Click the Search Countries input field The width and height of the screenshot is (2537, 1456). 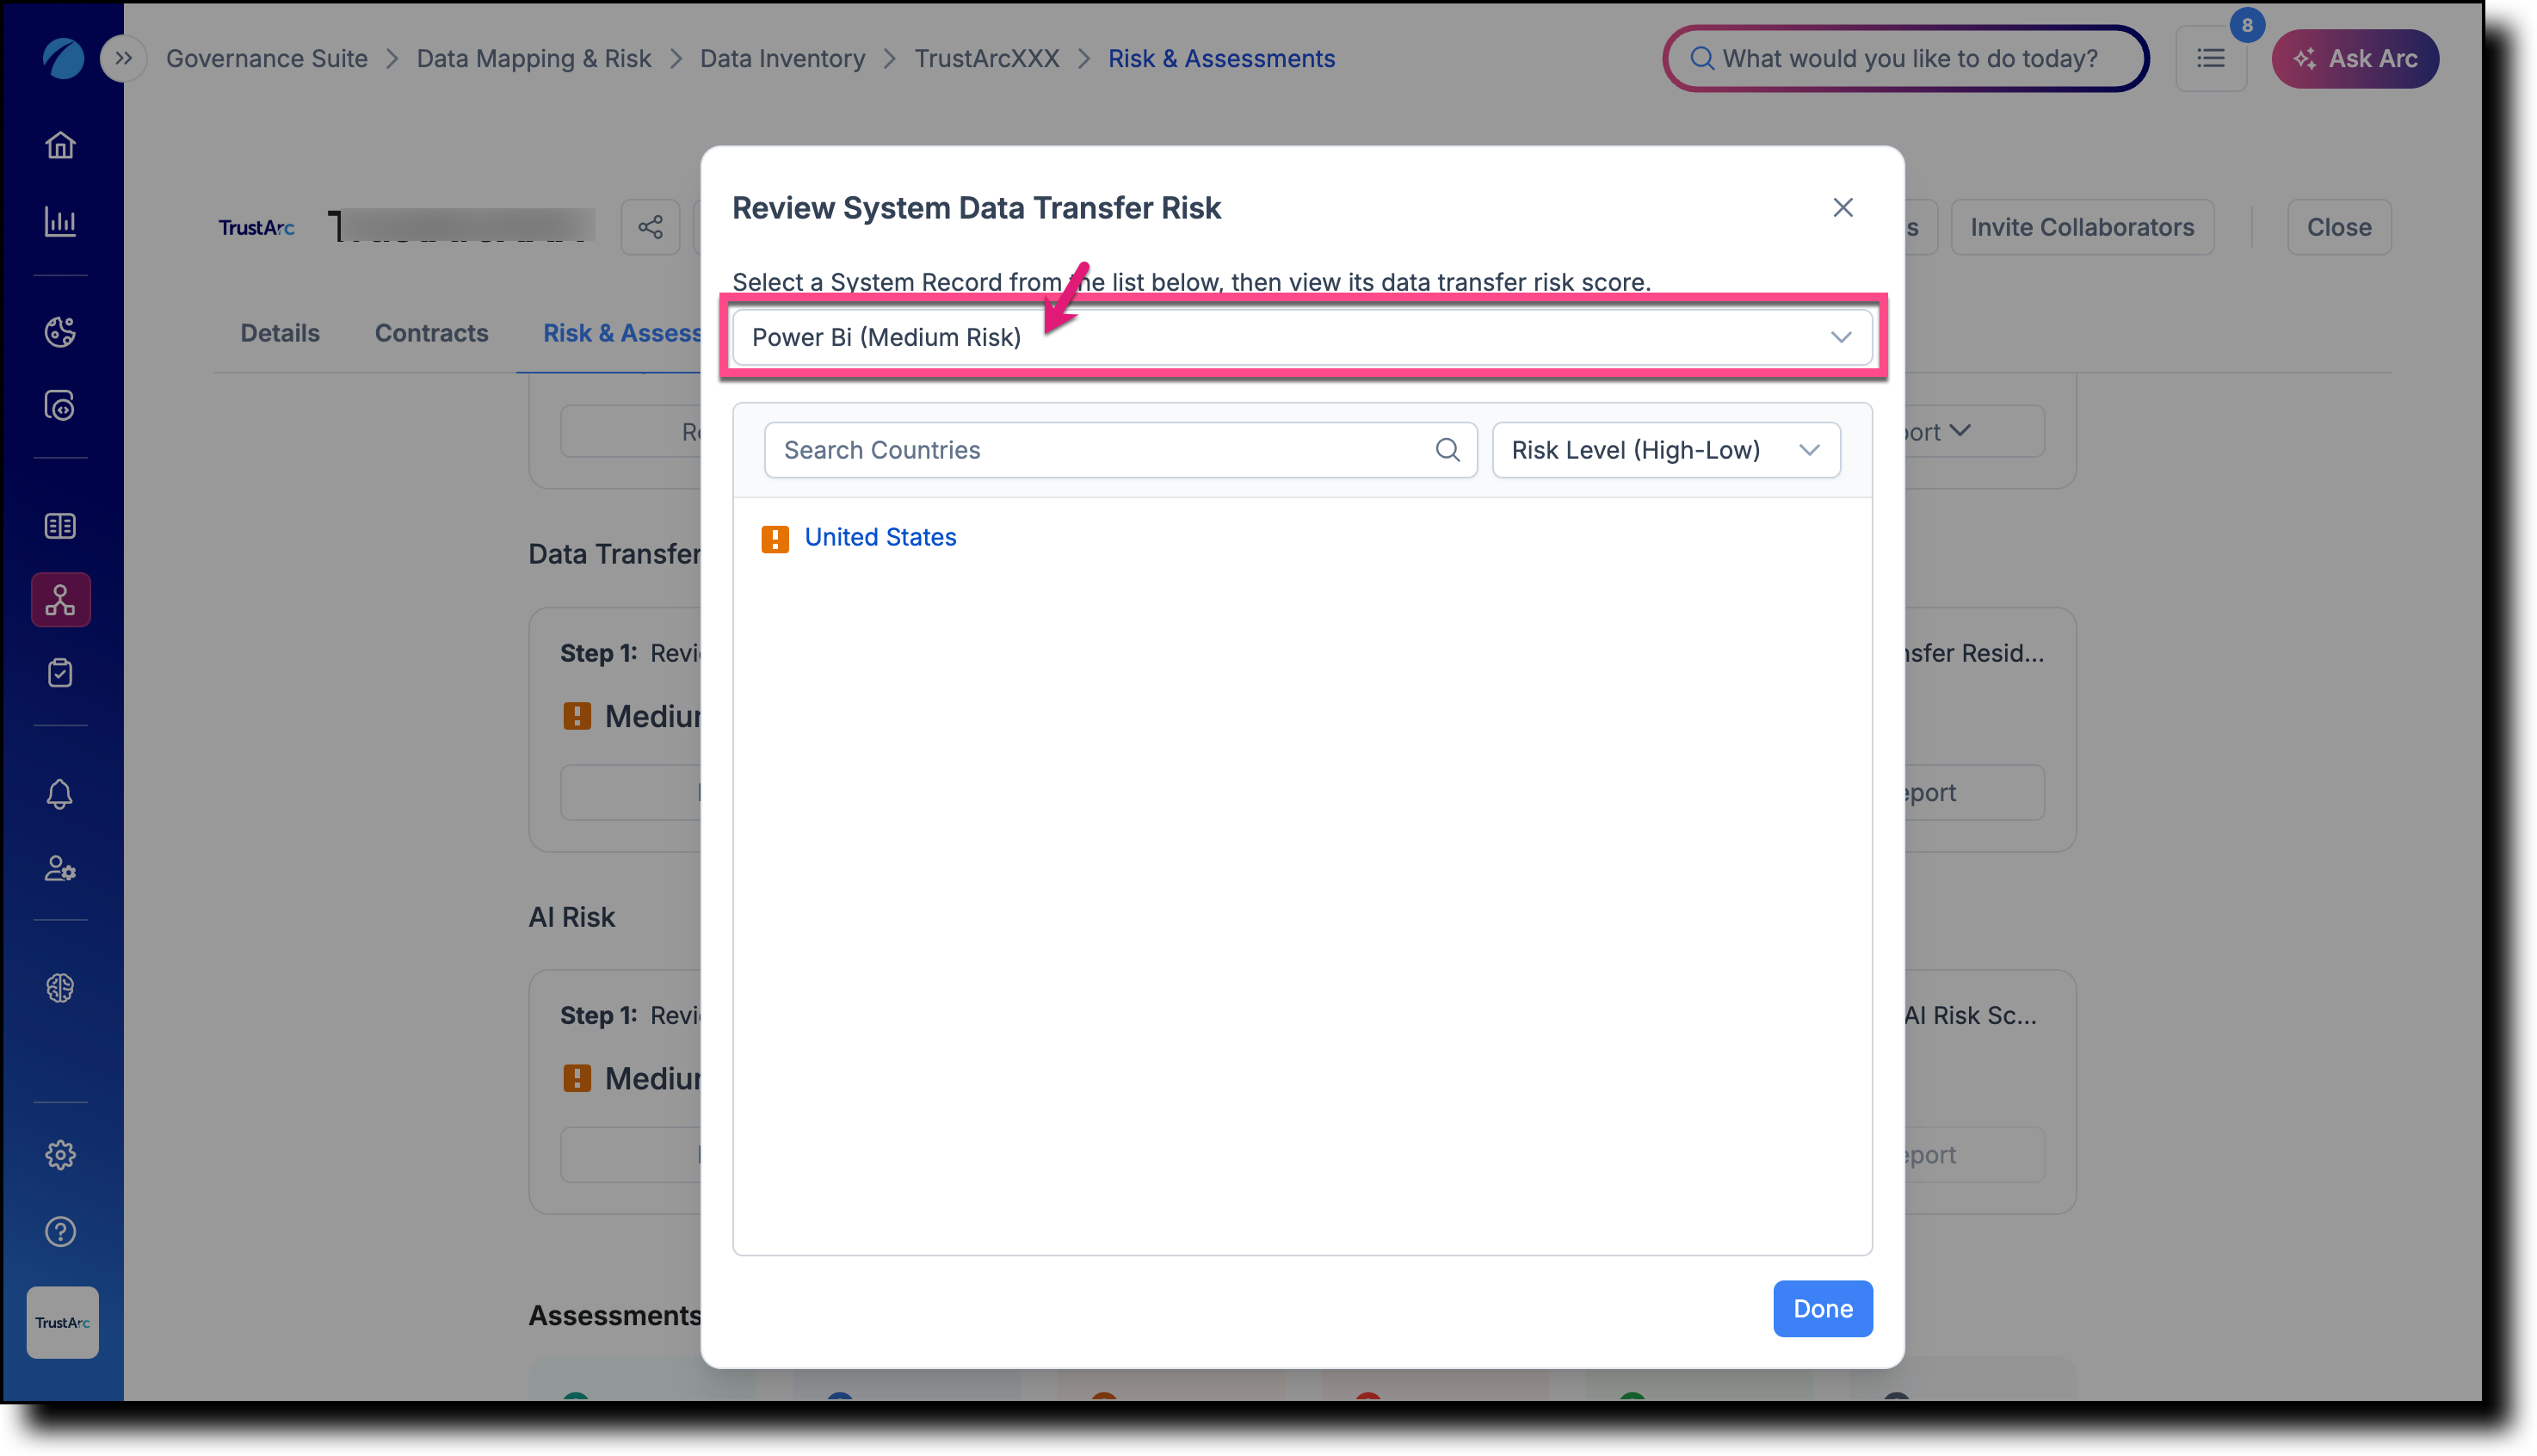pyautogui.click(x=1120, y=450)
